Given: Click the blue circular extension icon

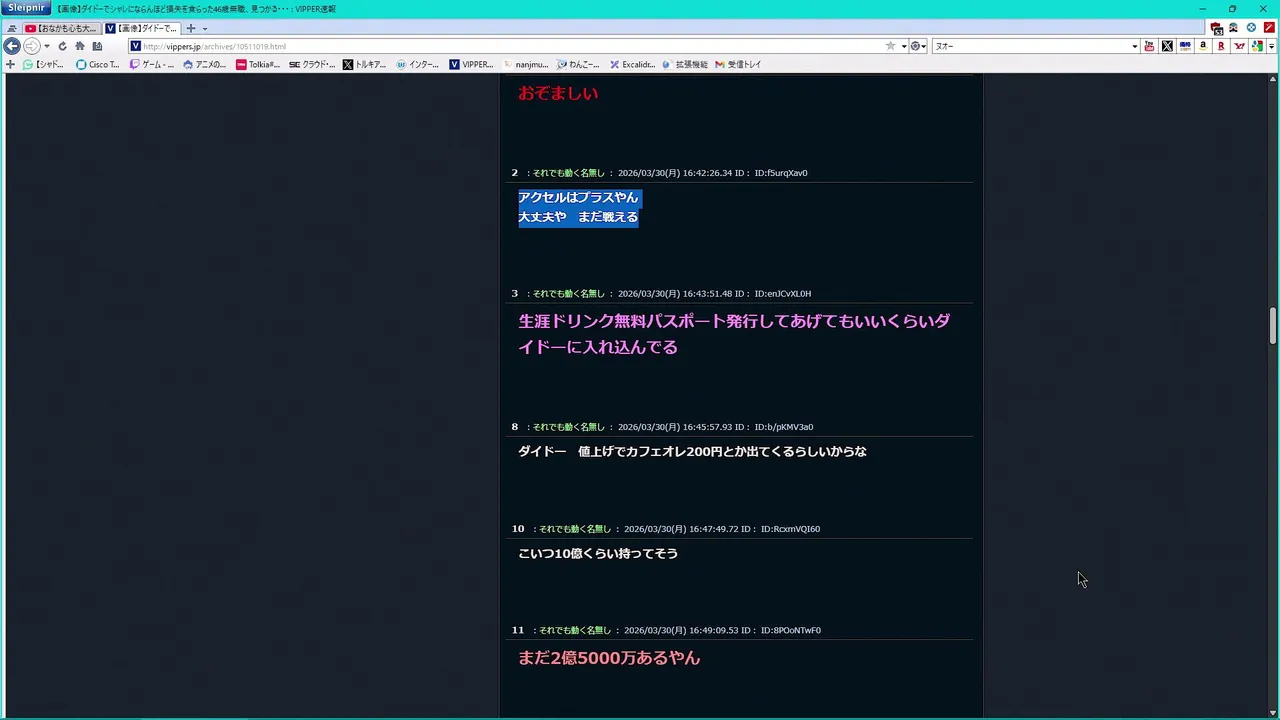Looking at the screenshot, I should click(1251, 28).
